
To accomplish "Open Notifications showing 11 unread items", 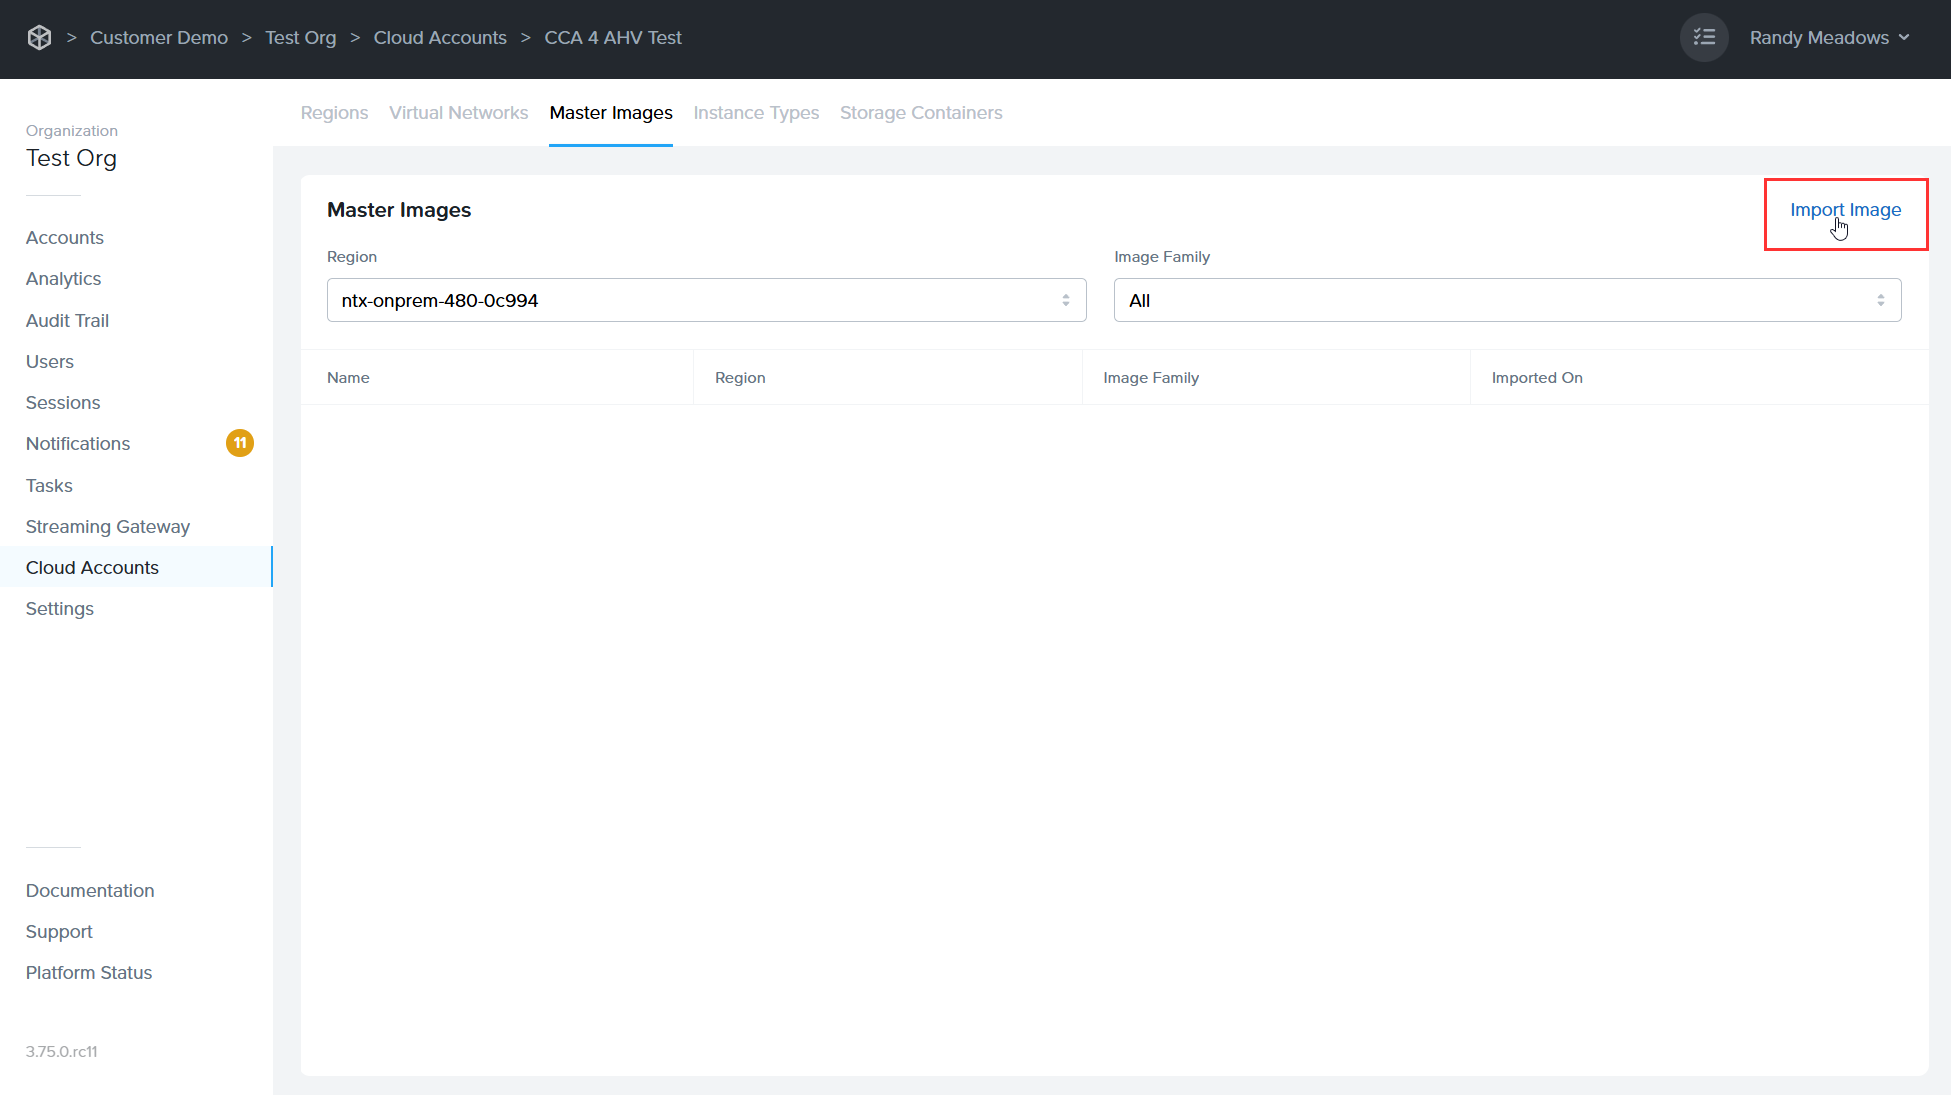I will [77, 443].
